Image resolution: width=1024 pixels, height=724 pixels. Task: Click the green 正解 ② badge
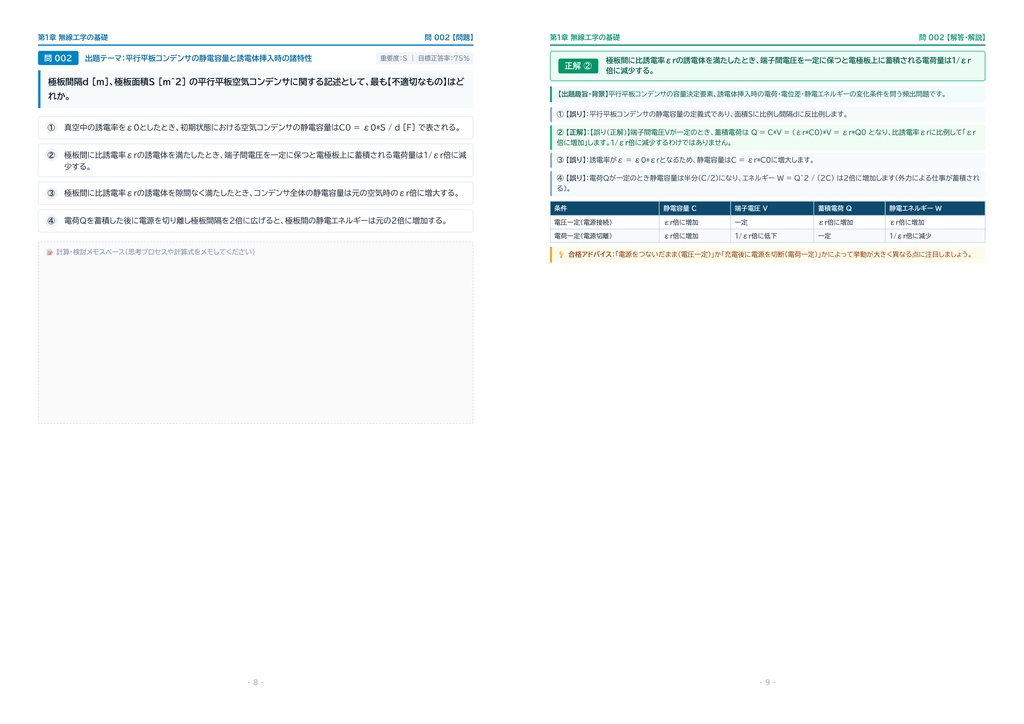click(x=578, y=66)
